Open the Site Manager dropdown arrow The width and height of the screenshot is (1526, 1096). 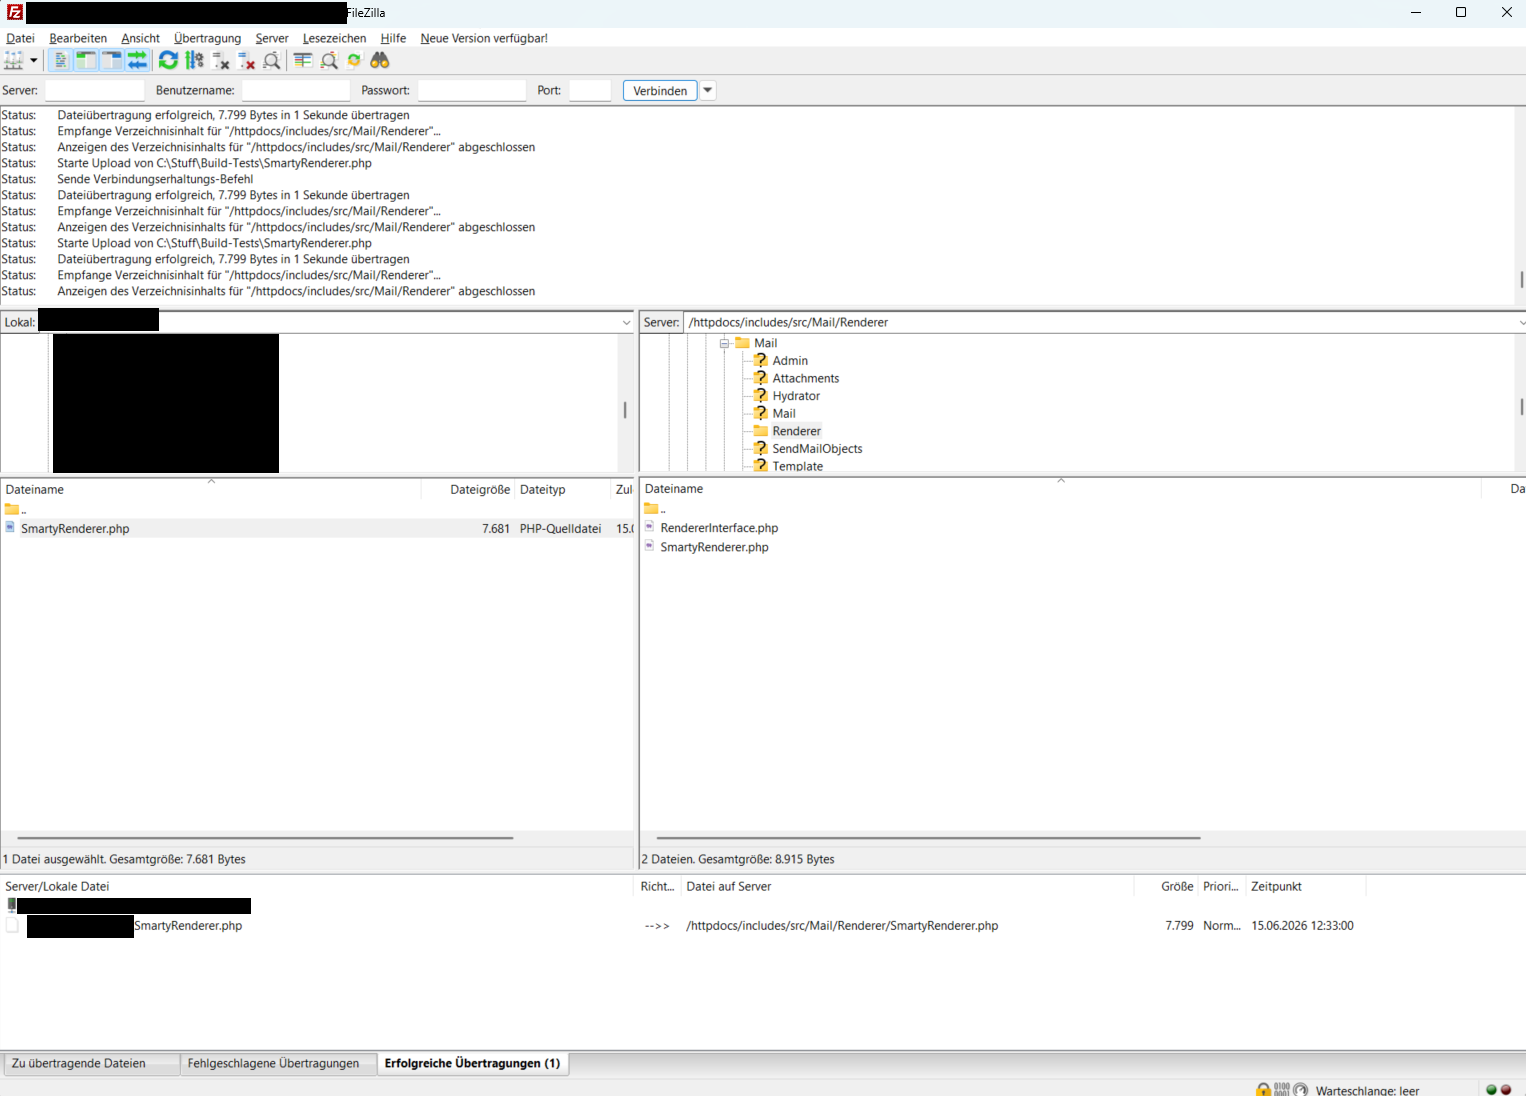pyautogui.click(x=34, y=61)
